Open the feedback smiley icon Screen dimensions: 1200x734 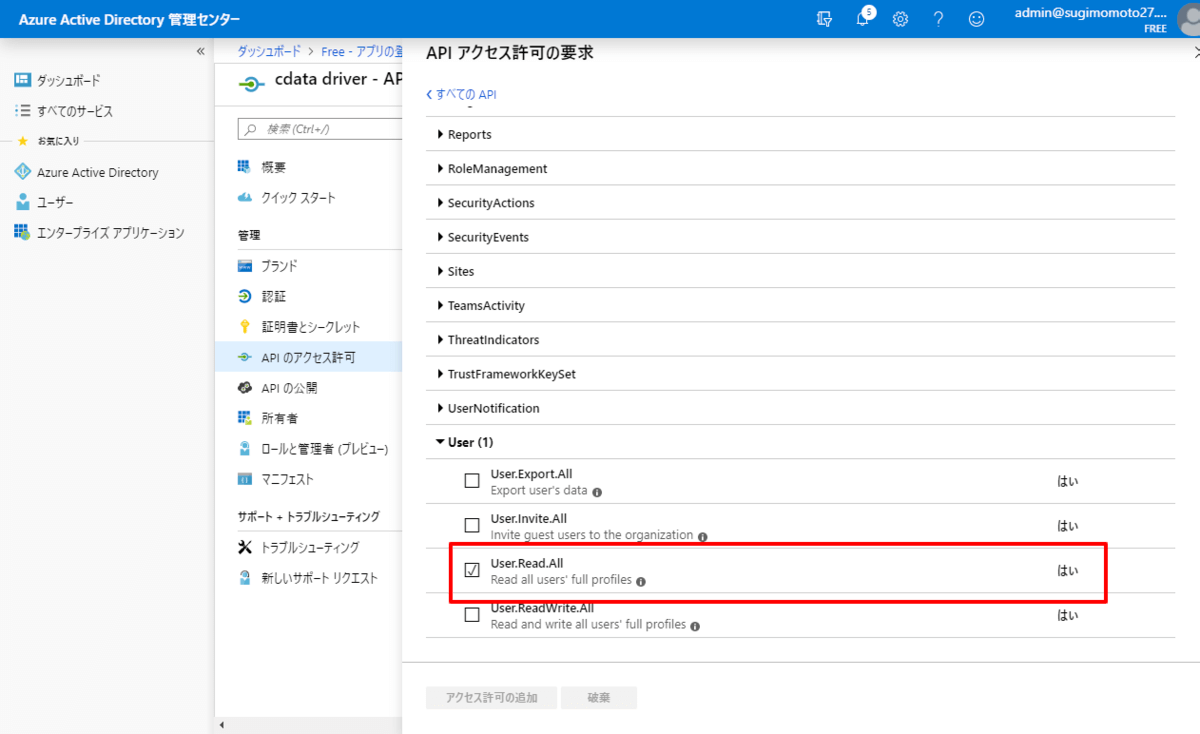[976, 18]
